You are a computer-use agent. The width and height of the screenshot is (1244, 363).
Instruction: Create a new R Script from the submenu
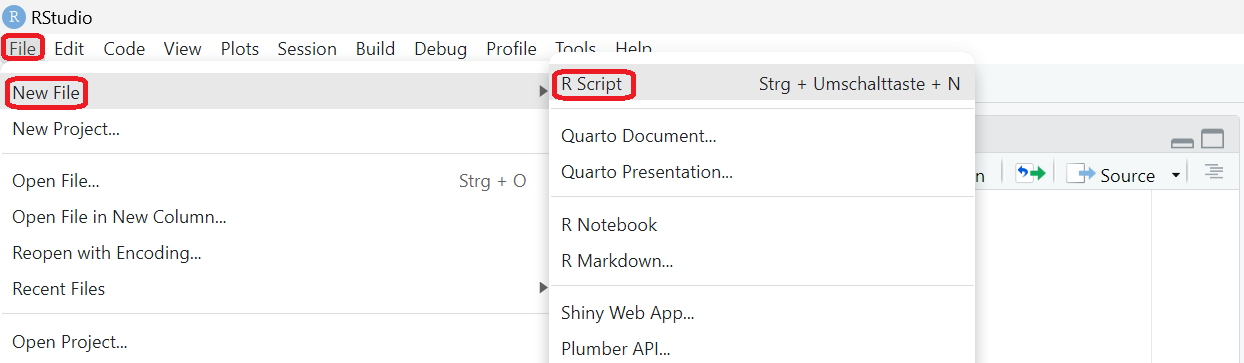coord(761,84)
